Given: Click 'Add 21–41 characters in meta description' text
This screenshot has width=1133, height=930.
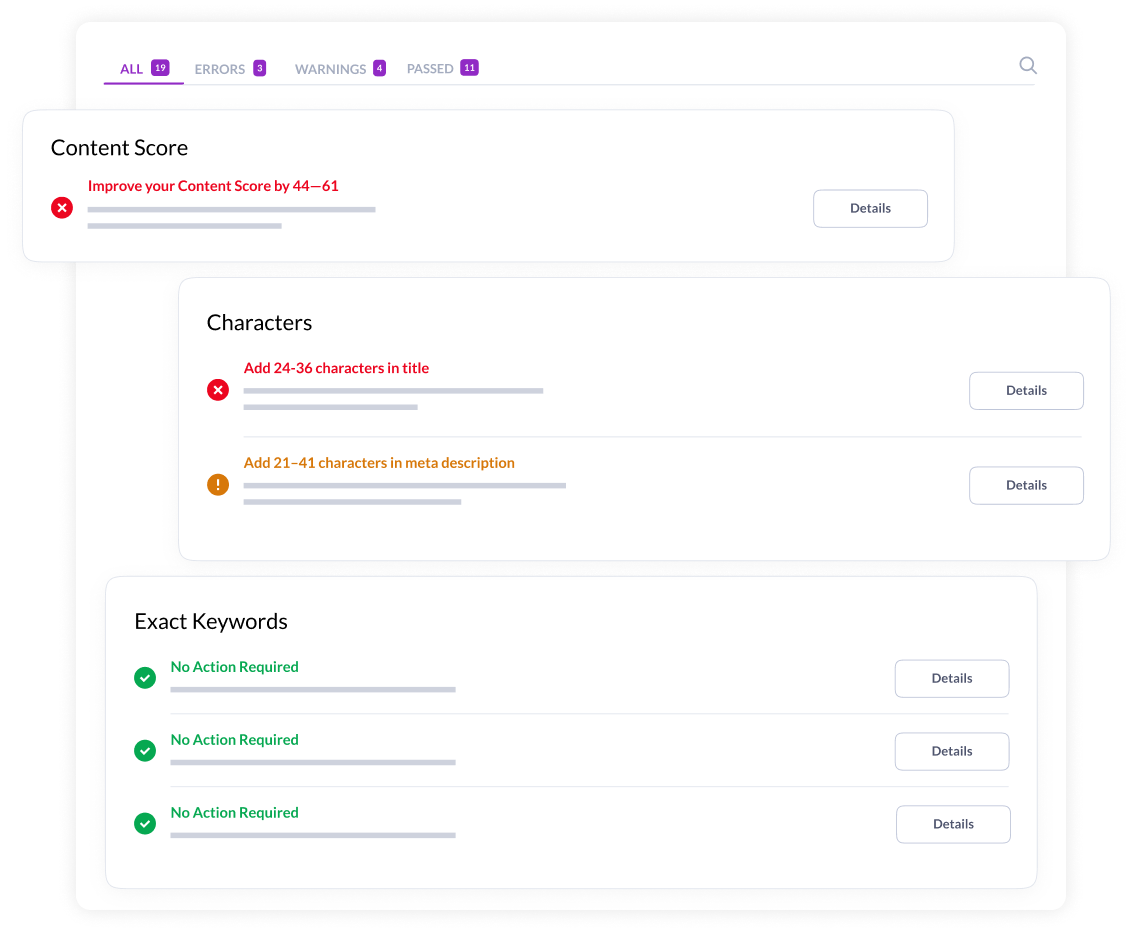Looking at the screenshot, I should coord(379,463).
